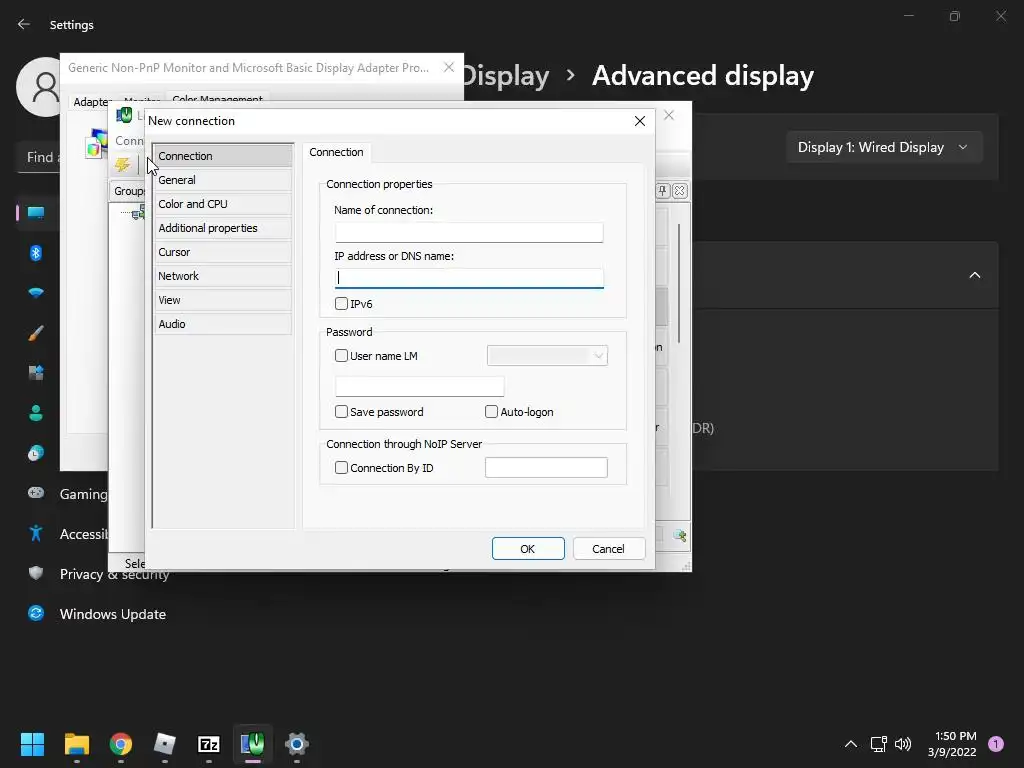1024x768 pixels.
Task: Open Settings gear on taskbar
Action: click(296, 744)
